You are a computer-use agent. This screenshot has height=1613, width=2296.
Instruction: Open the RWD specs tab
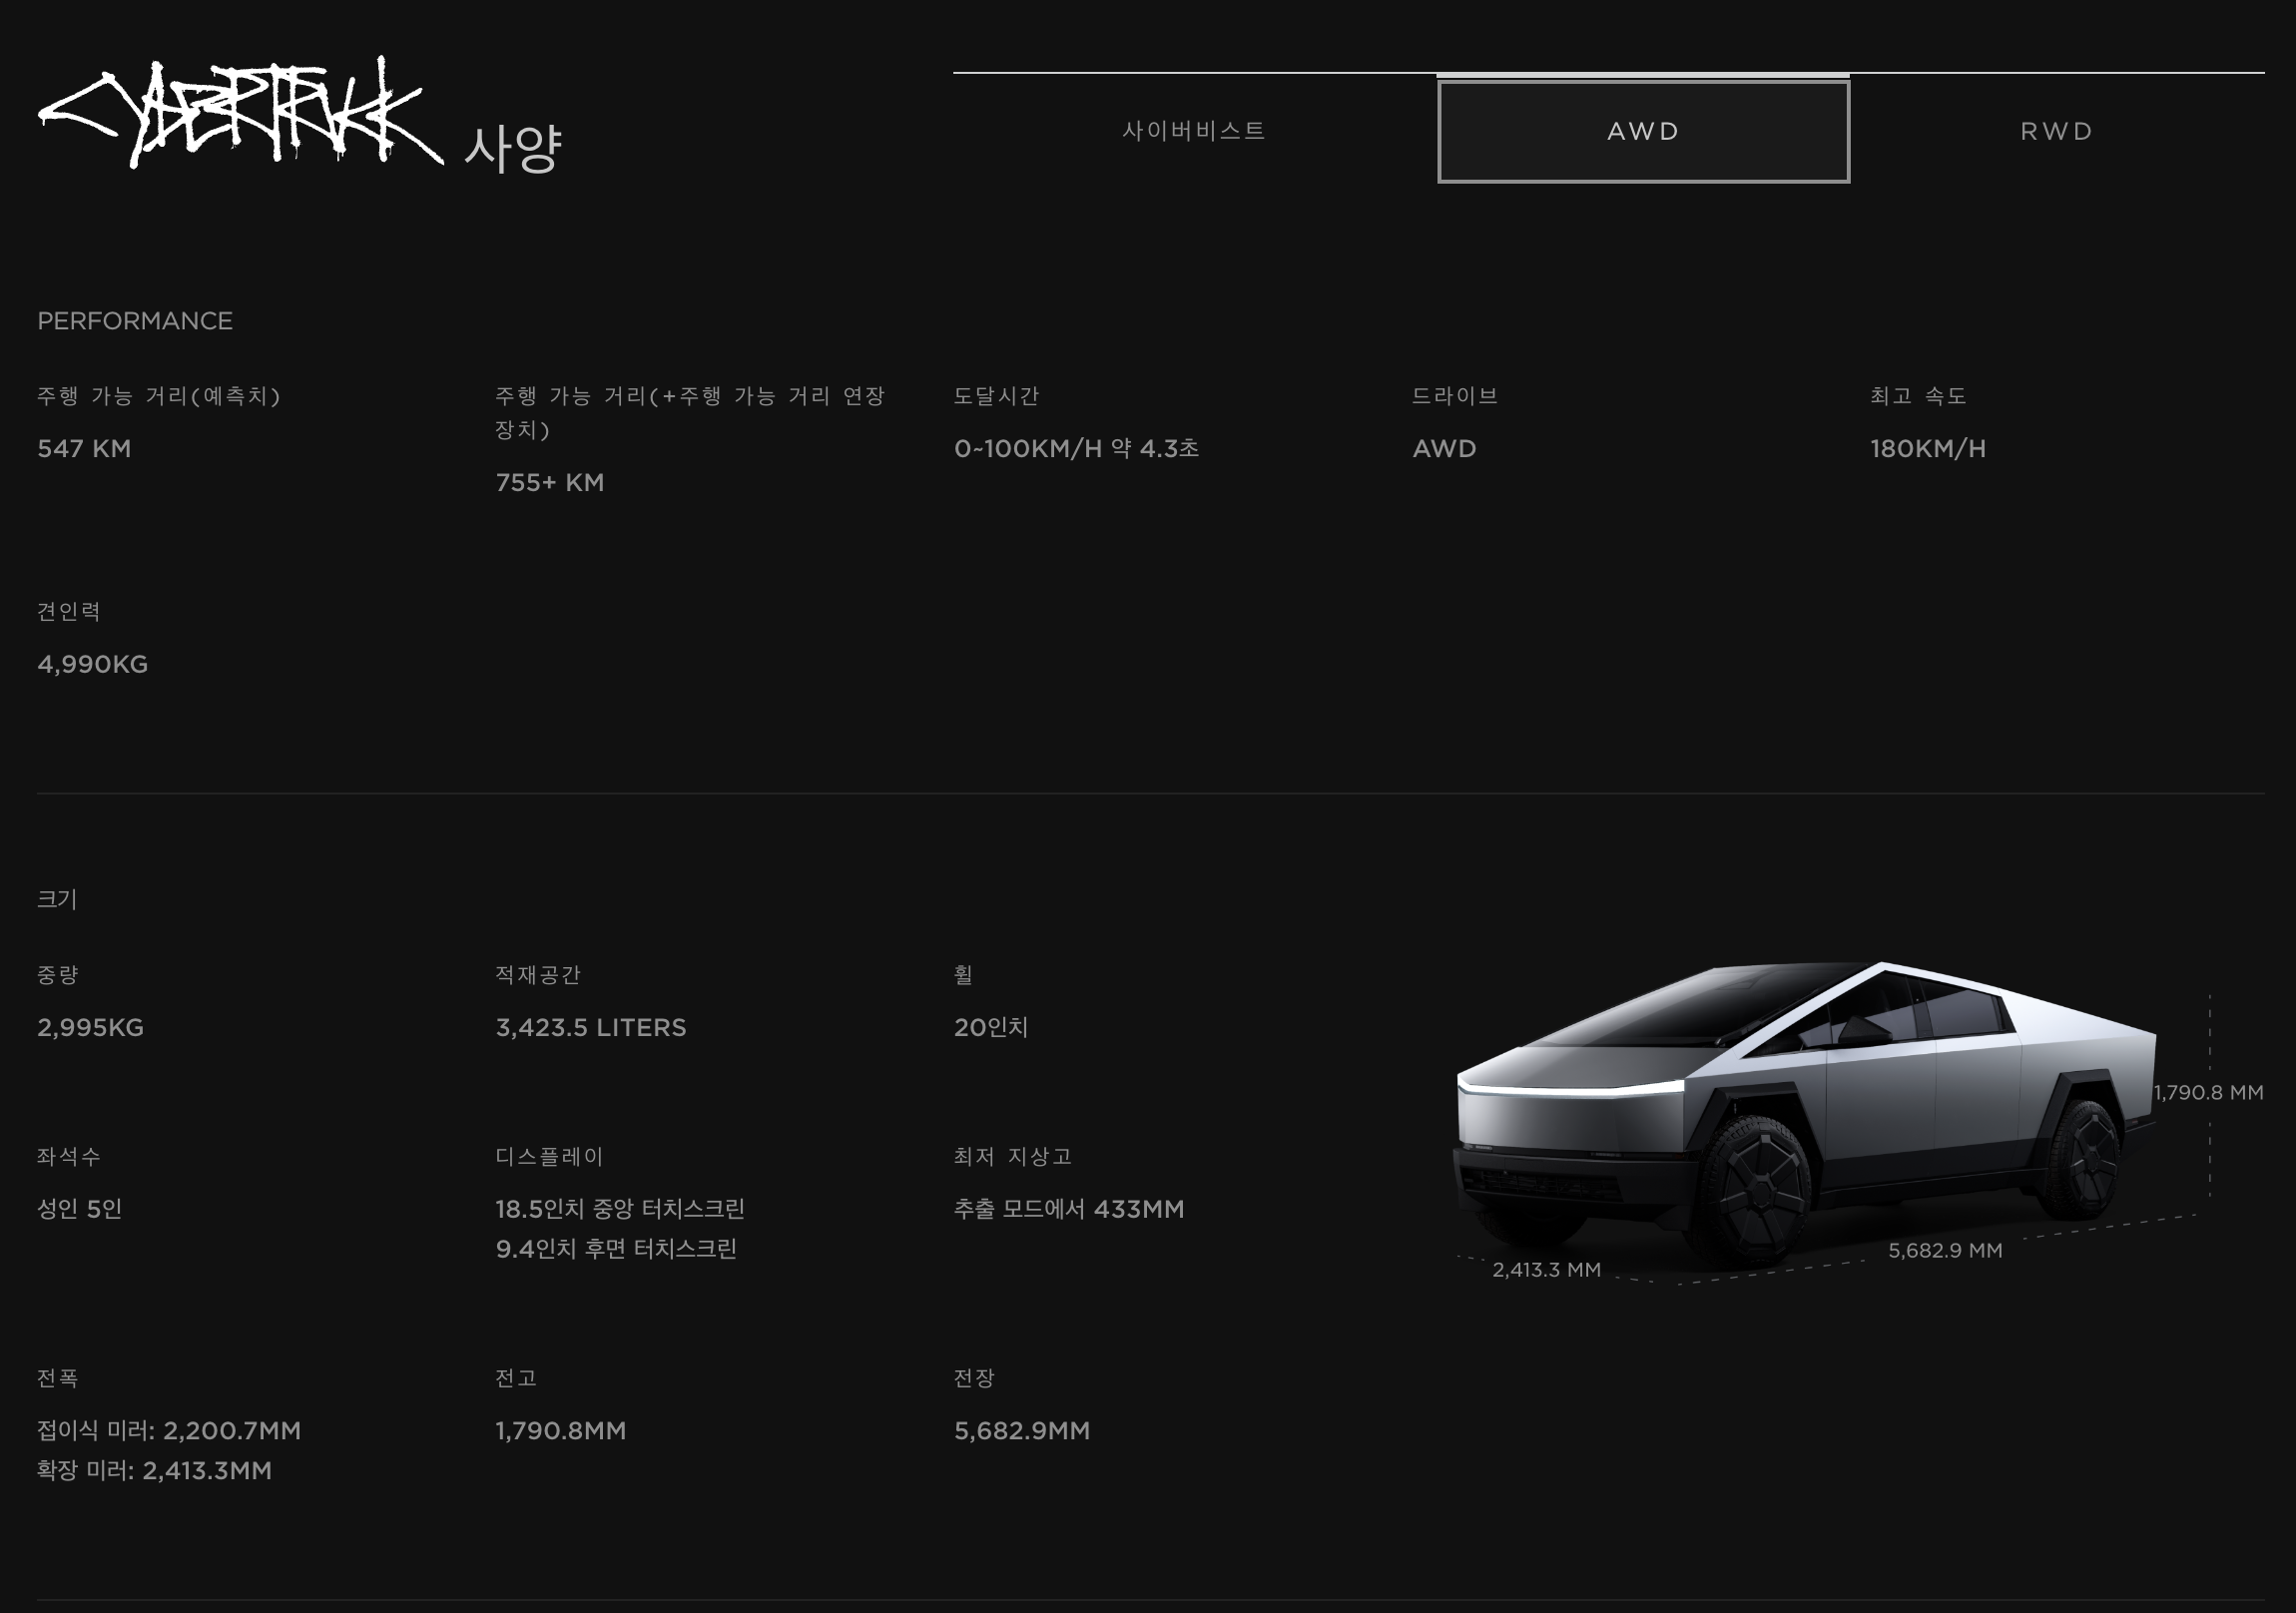coord(2057,131)
